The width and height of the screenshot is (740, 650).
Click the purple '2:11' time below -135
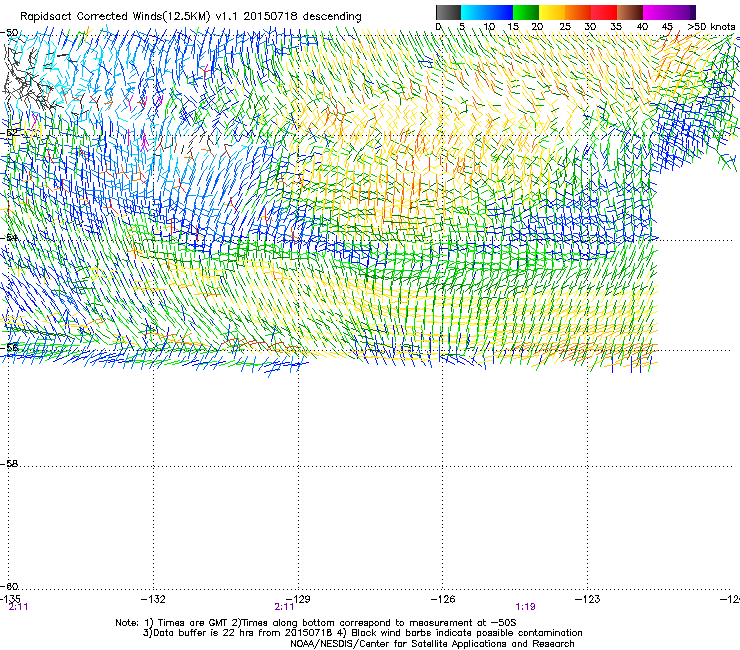pyautogui.click(x=18, y=607)
